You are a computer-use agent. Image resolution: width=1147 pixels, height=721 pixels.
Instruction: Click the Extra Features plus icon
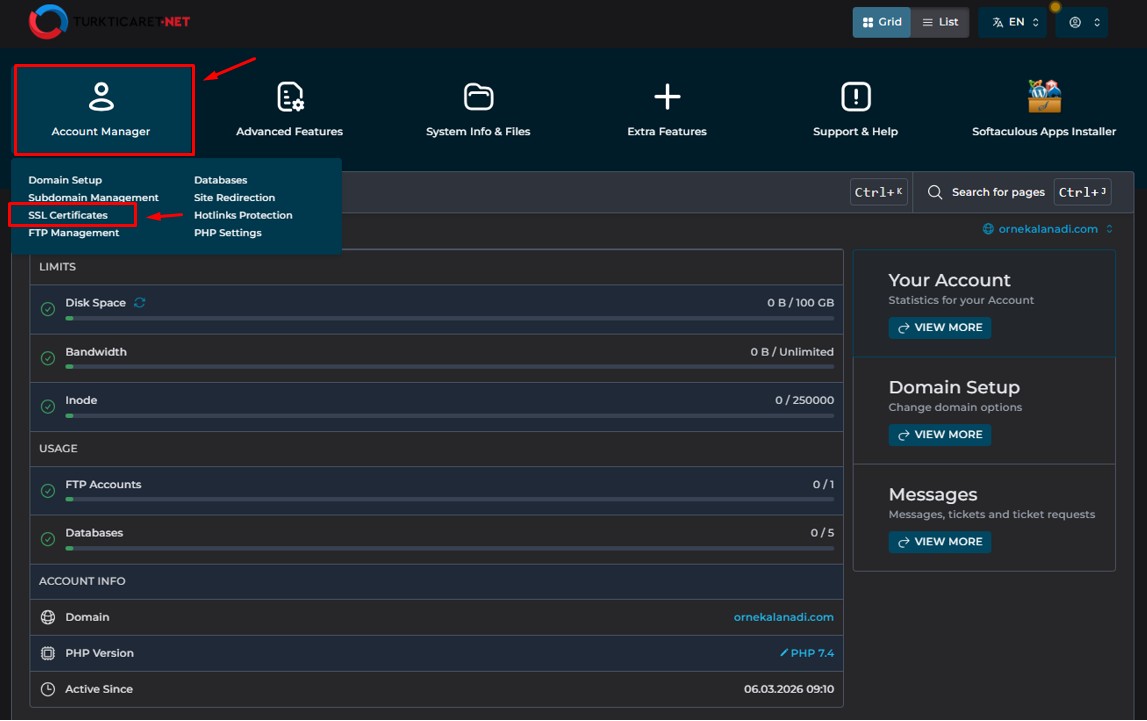pyautogui.click(x=667, y=98)
